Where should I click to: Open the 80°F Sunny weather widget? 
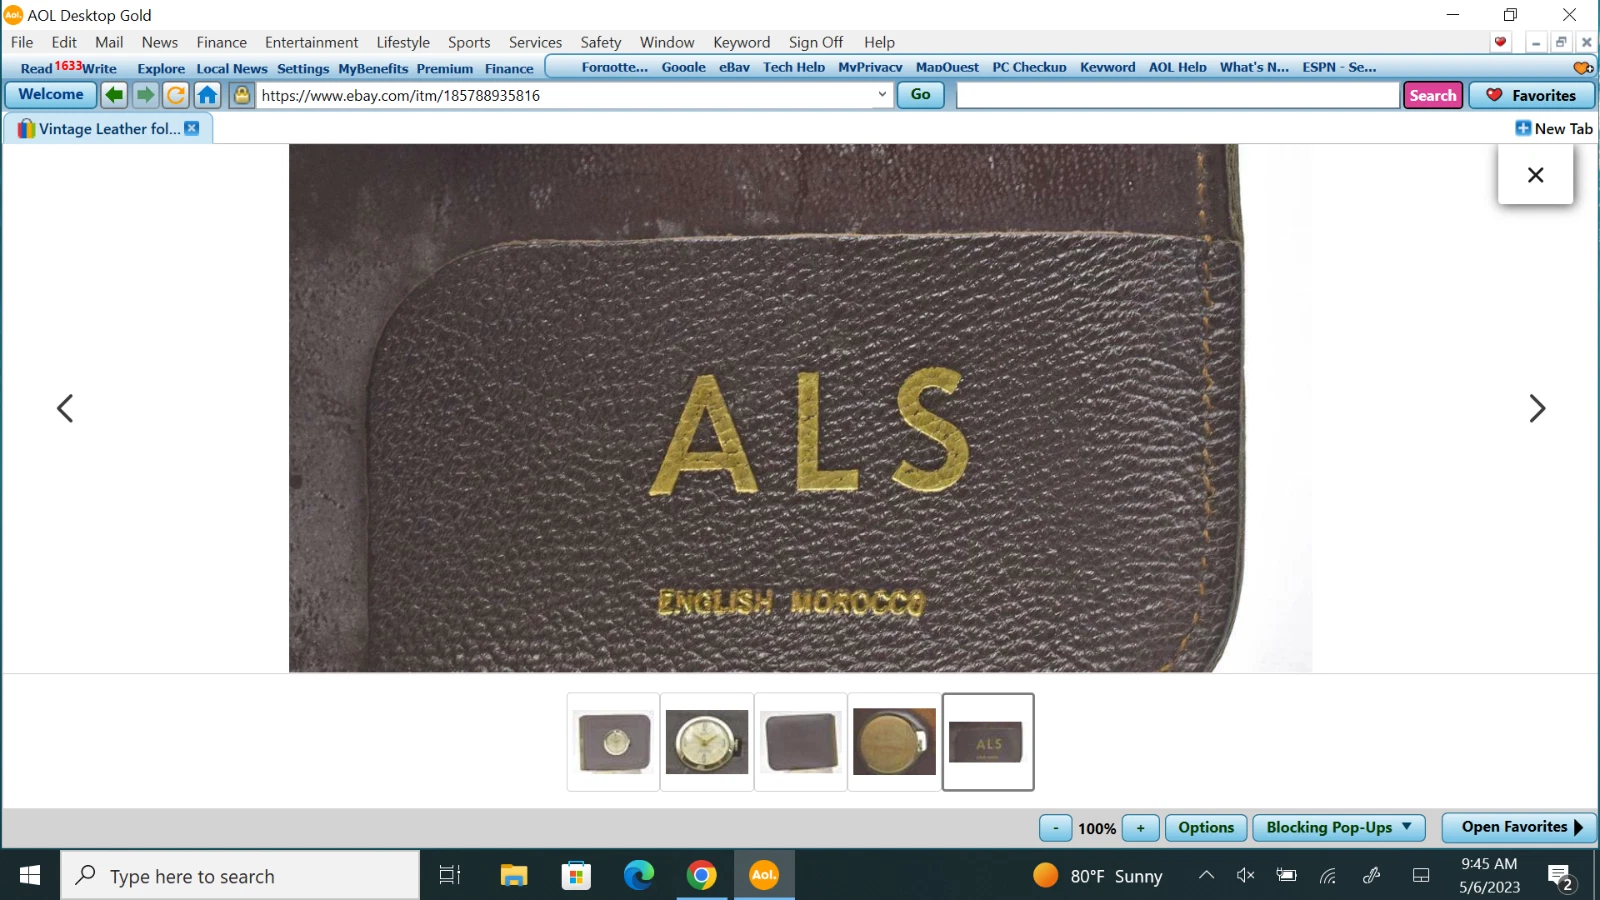pos(1098,876)
